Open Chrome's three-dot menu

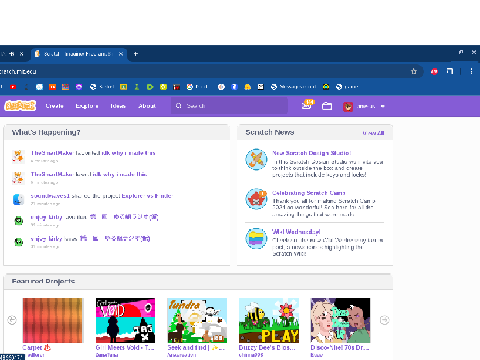coord(471,71)
